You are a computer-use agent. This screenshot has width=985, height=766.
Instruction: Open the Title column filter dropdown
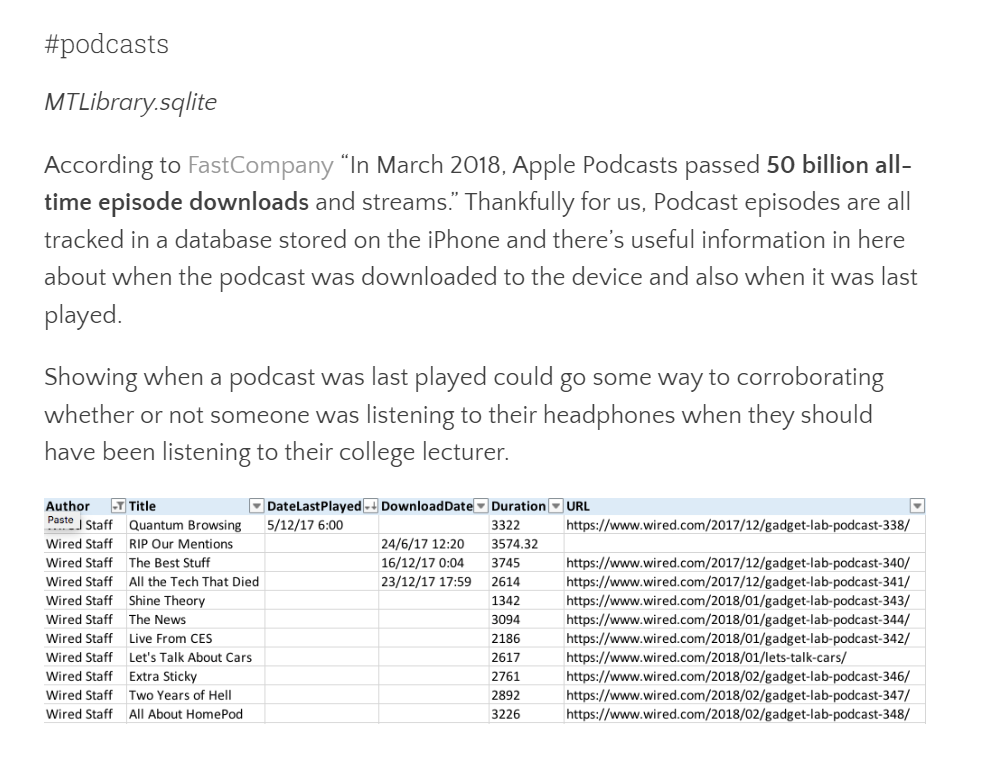coord(257,506)
